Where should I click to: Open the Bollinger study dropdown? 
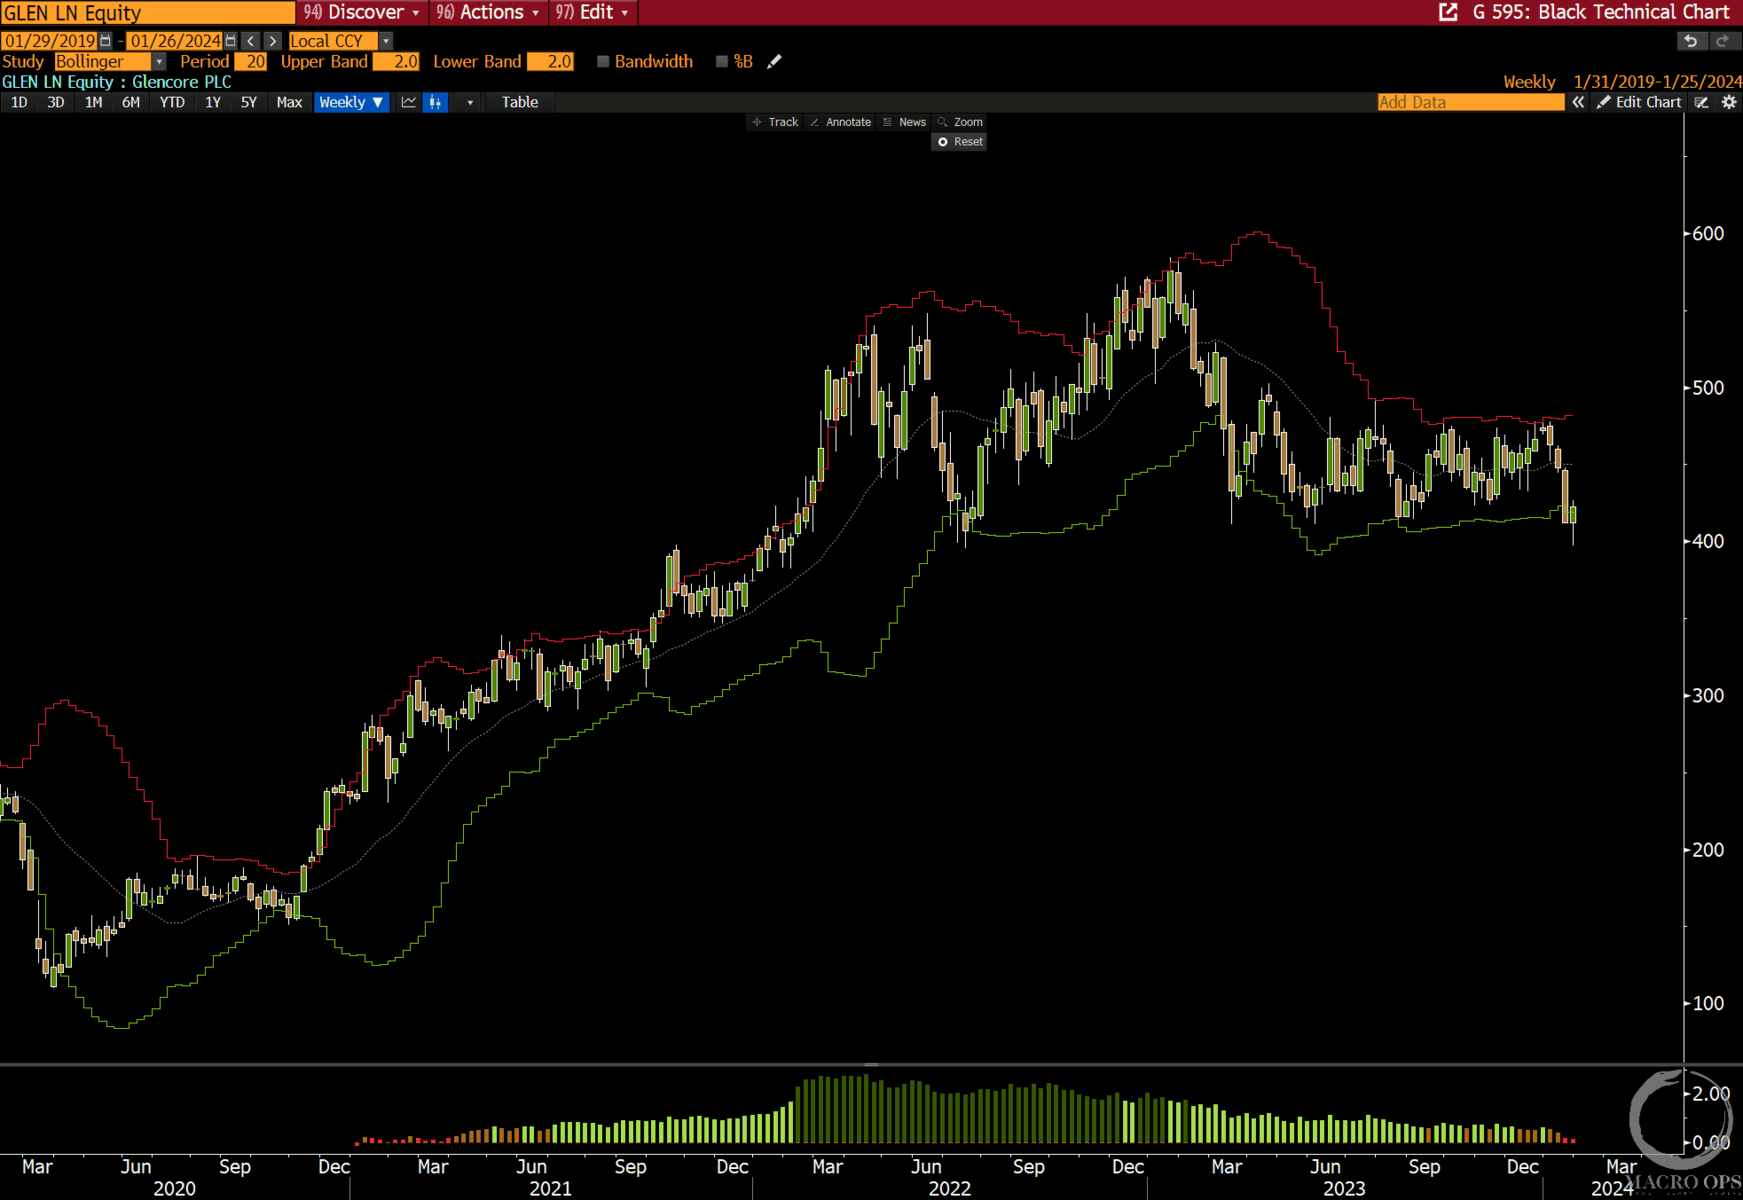tap(159, 62)
